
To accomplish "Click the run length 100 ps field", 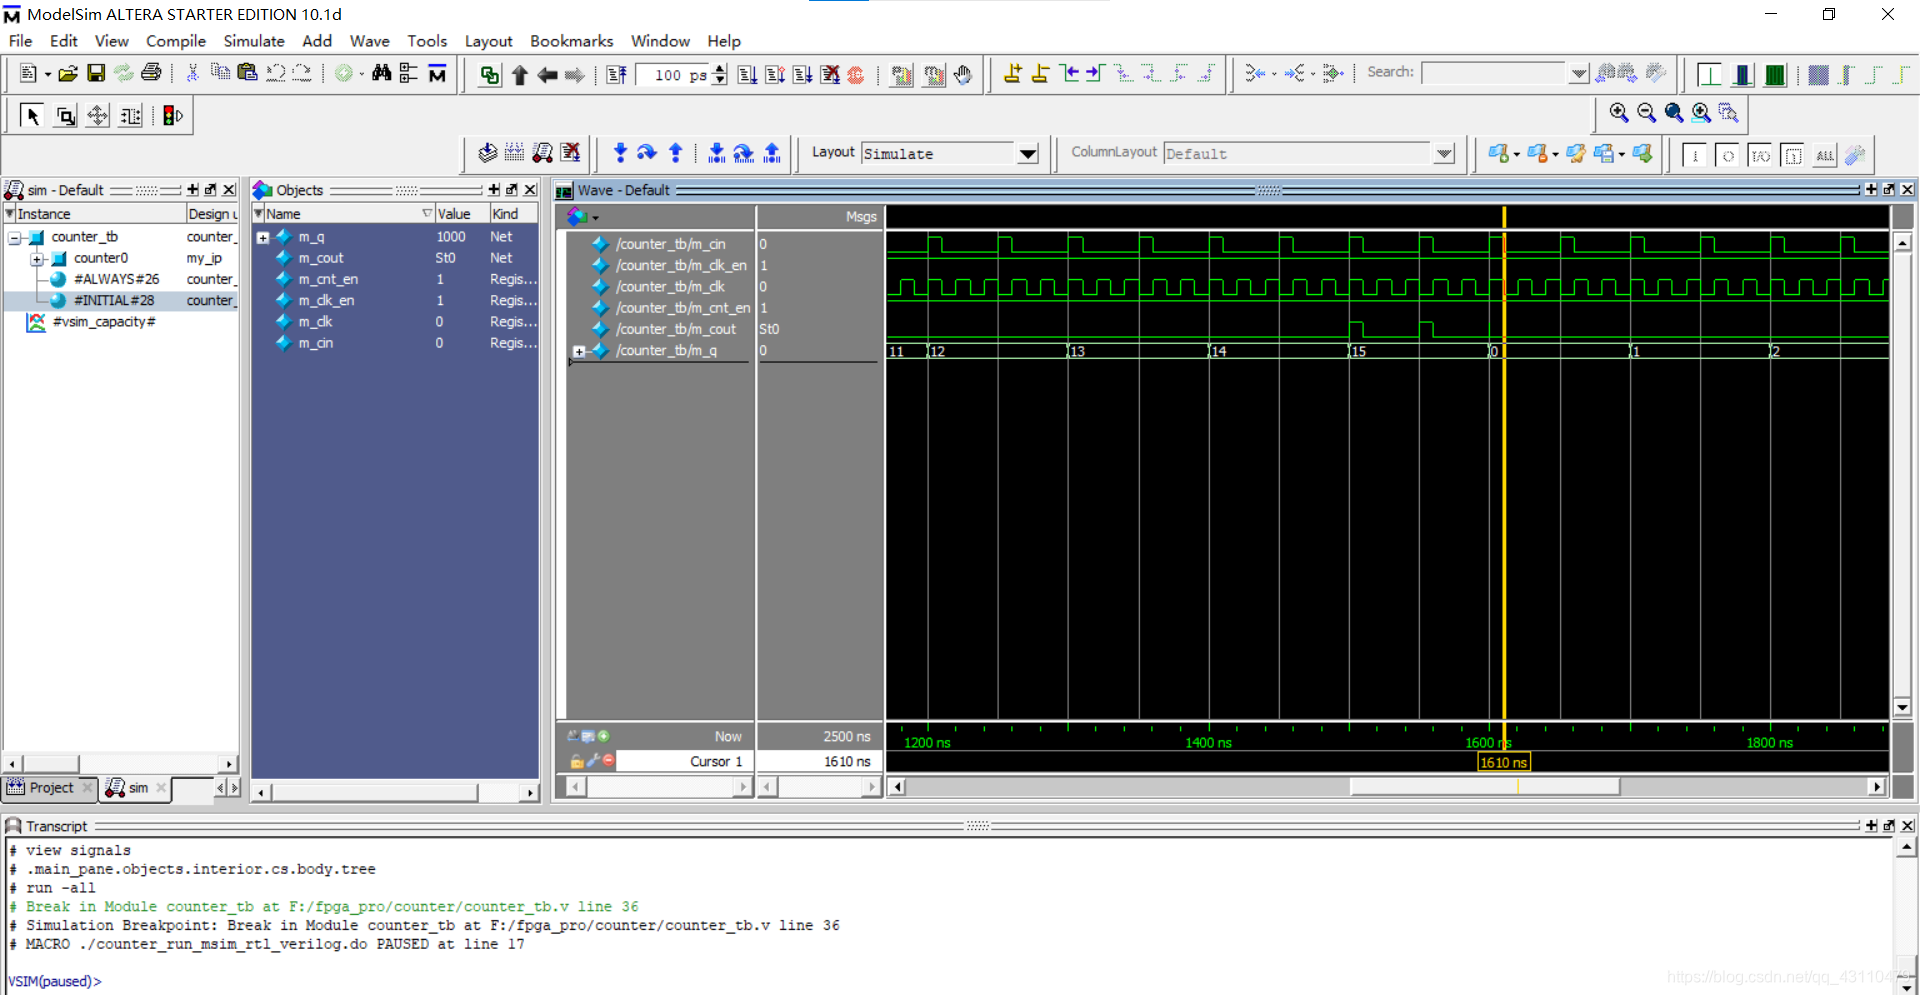I will (672, 75).
